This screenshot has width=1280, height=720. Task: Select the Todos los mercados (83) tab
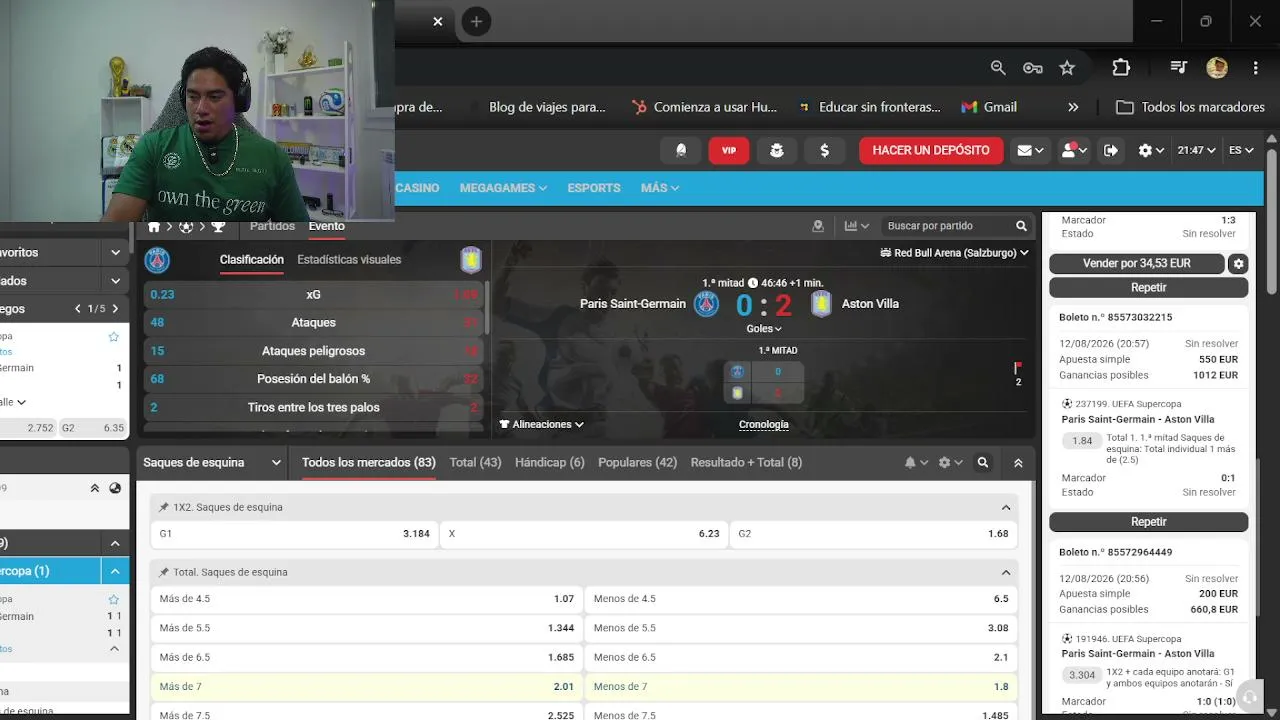[x=369, y=463]
